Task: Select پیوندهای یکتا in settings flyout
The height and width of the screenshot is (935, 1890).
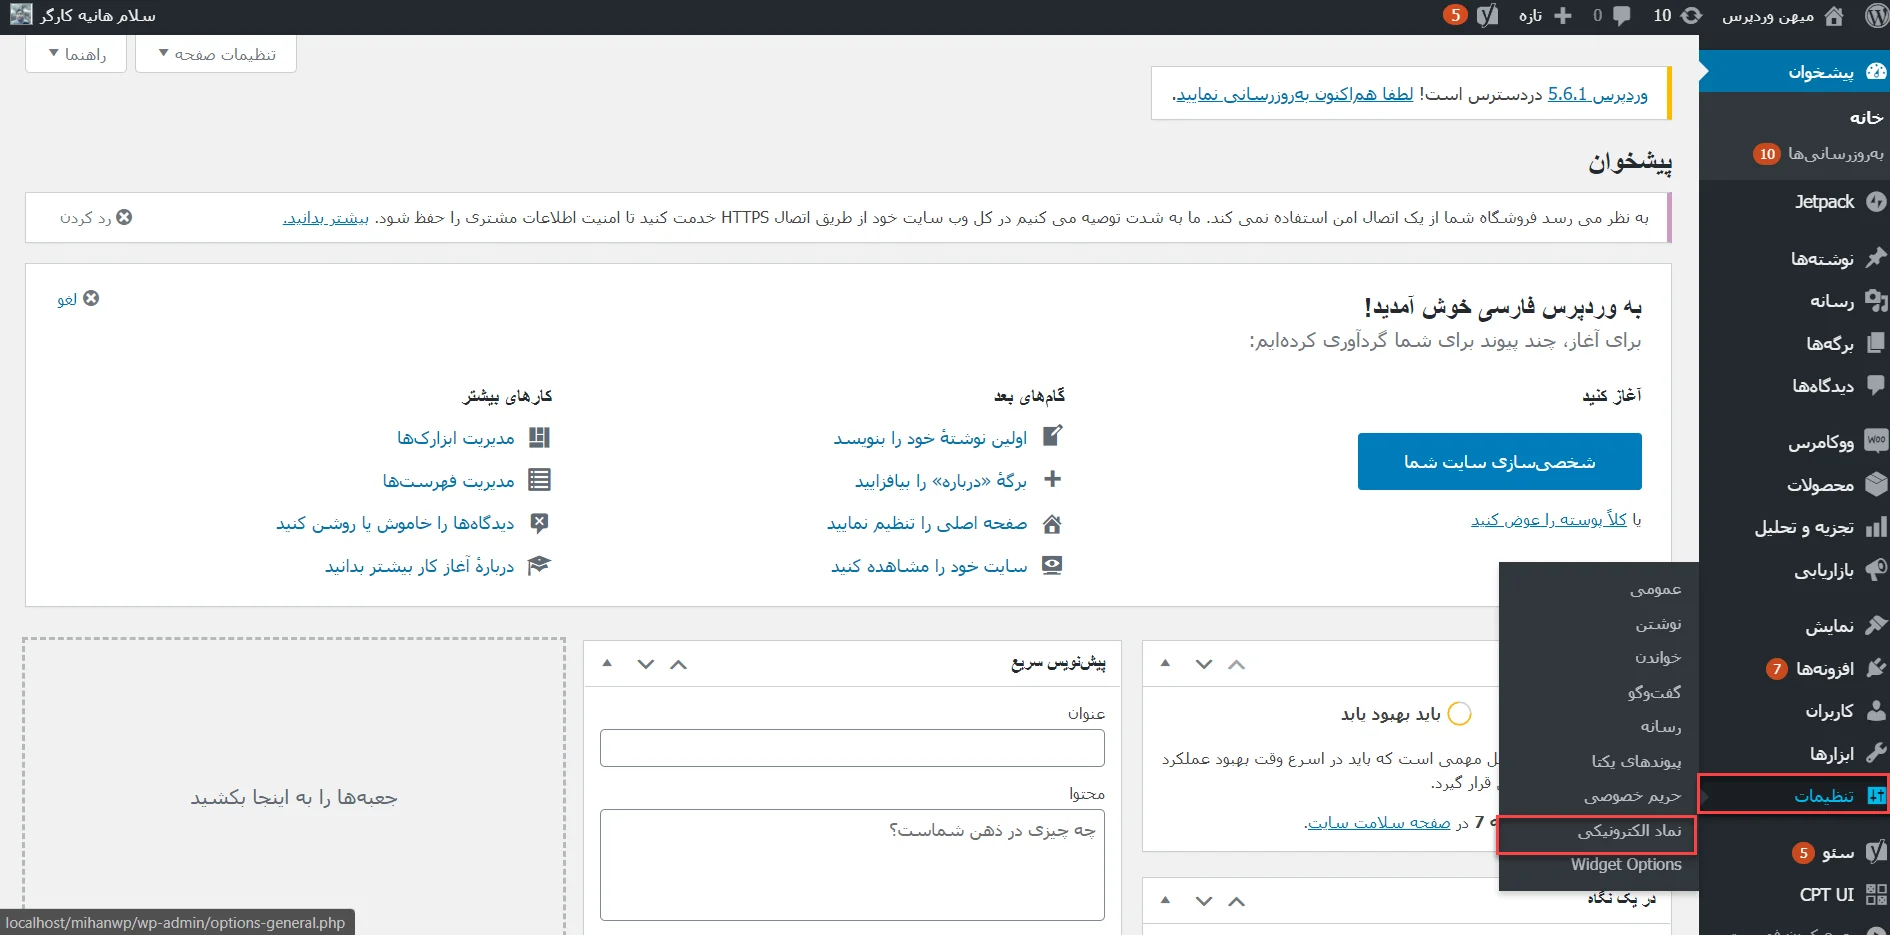Action: pos(1636,761)
